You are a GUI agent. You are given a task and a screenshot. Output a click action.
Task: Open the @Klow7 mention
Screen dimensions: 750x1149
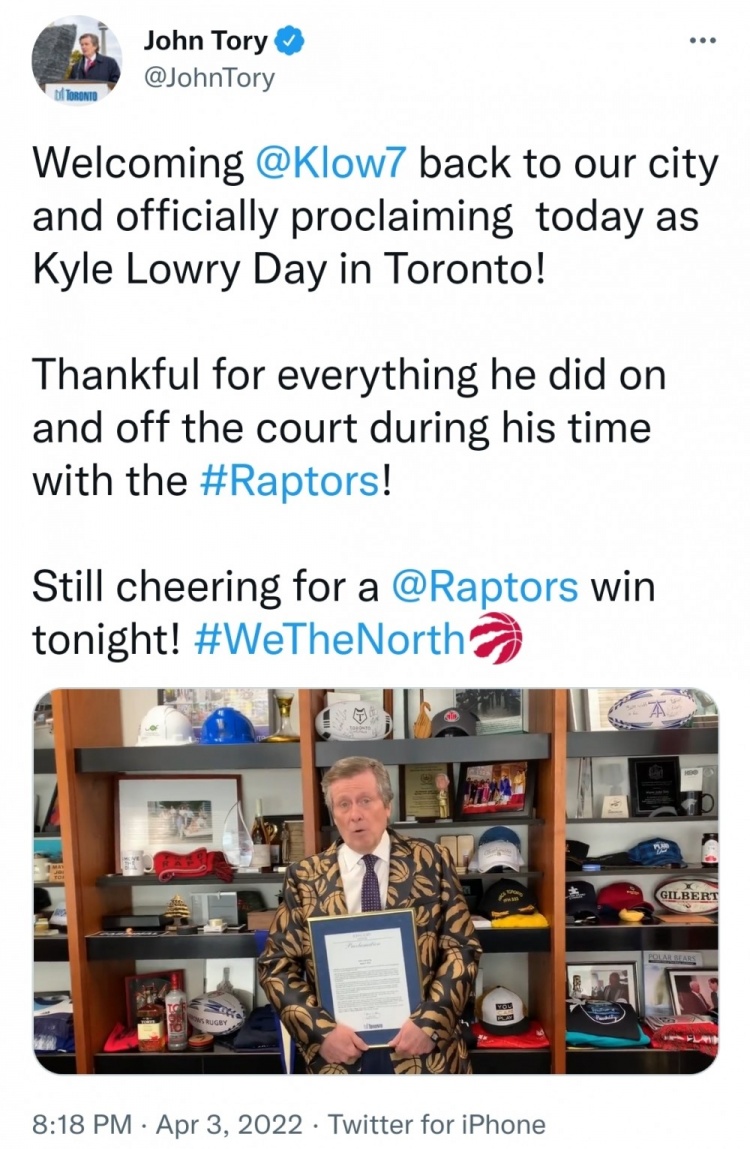(329, 163)
